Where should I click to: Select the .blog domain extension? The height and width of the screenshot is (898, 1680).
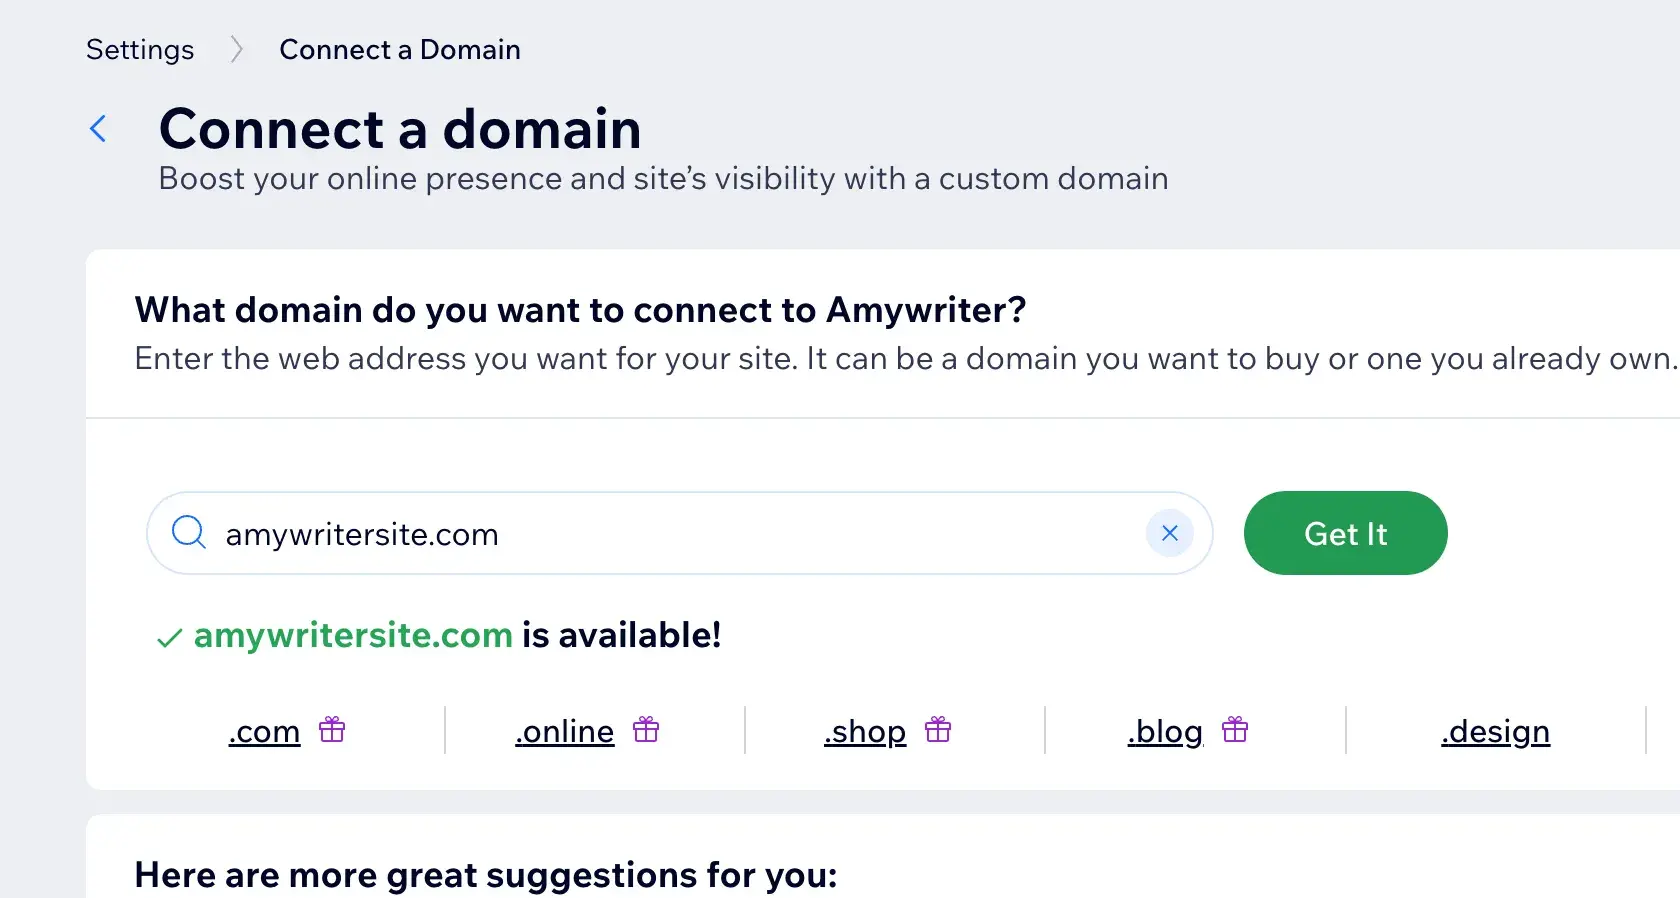1165,732
